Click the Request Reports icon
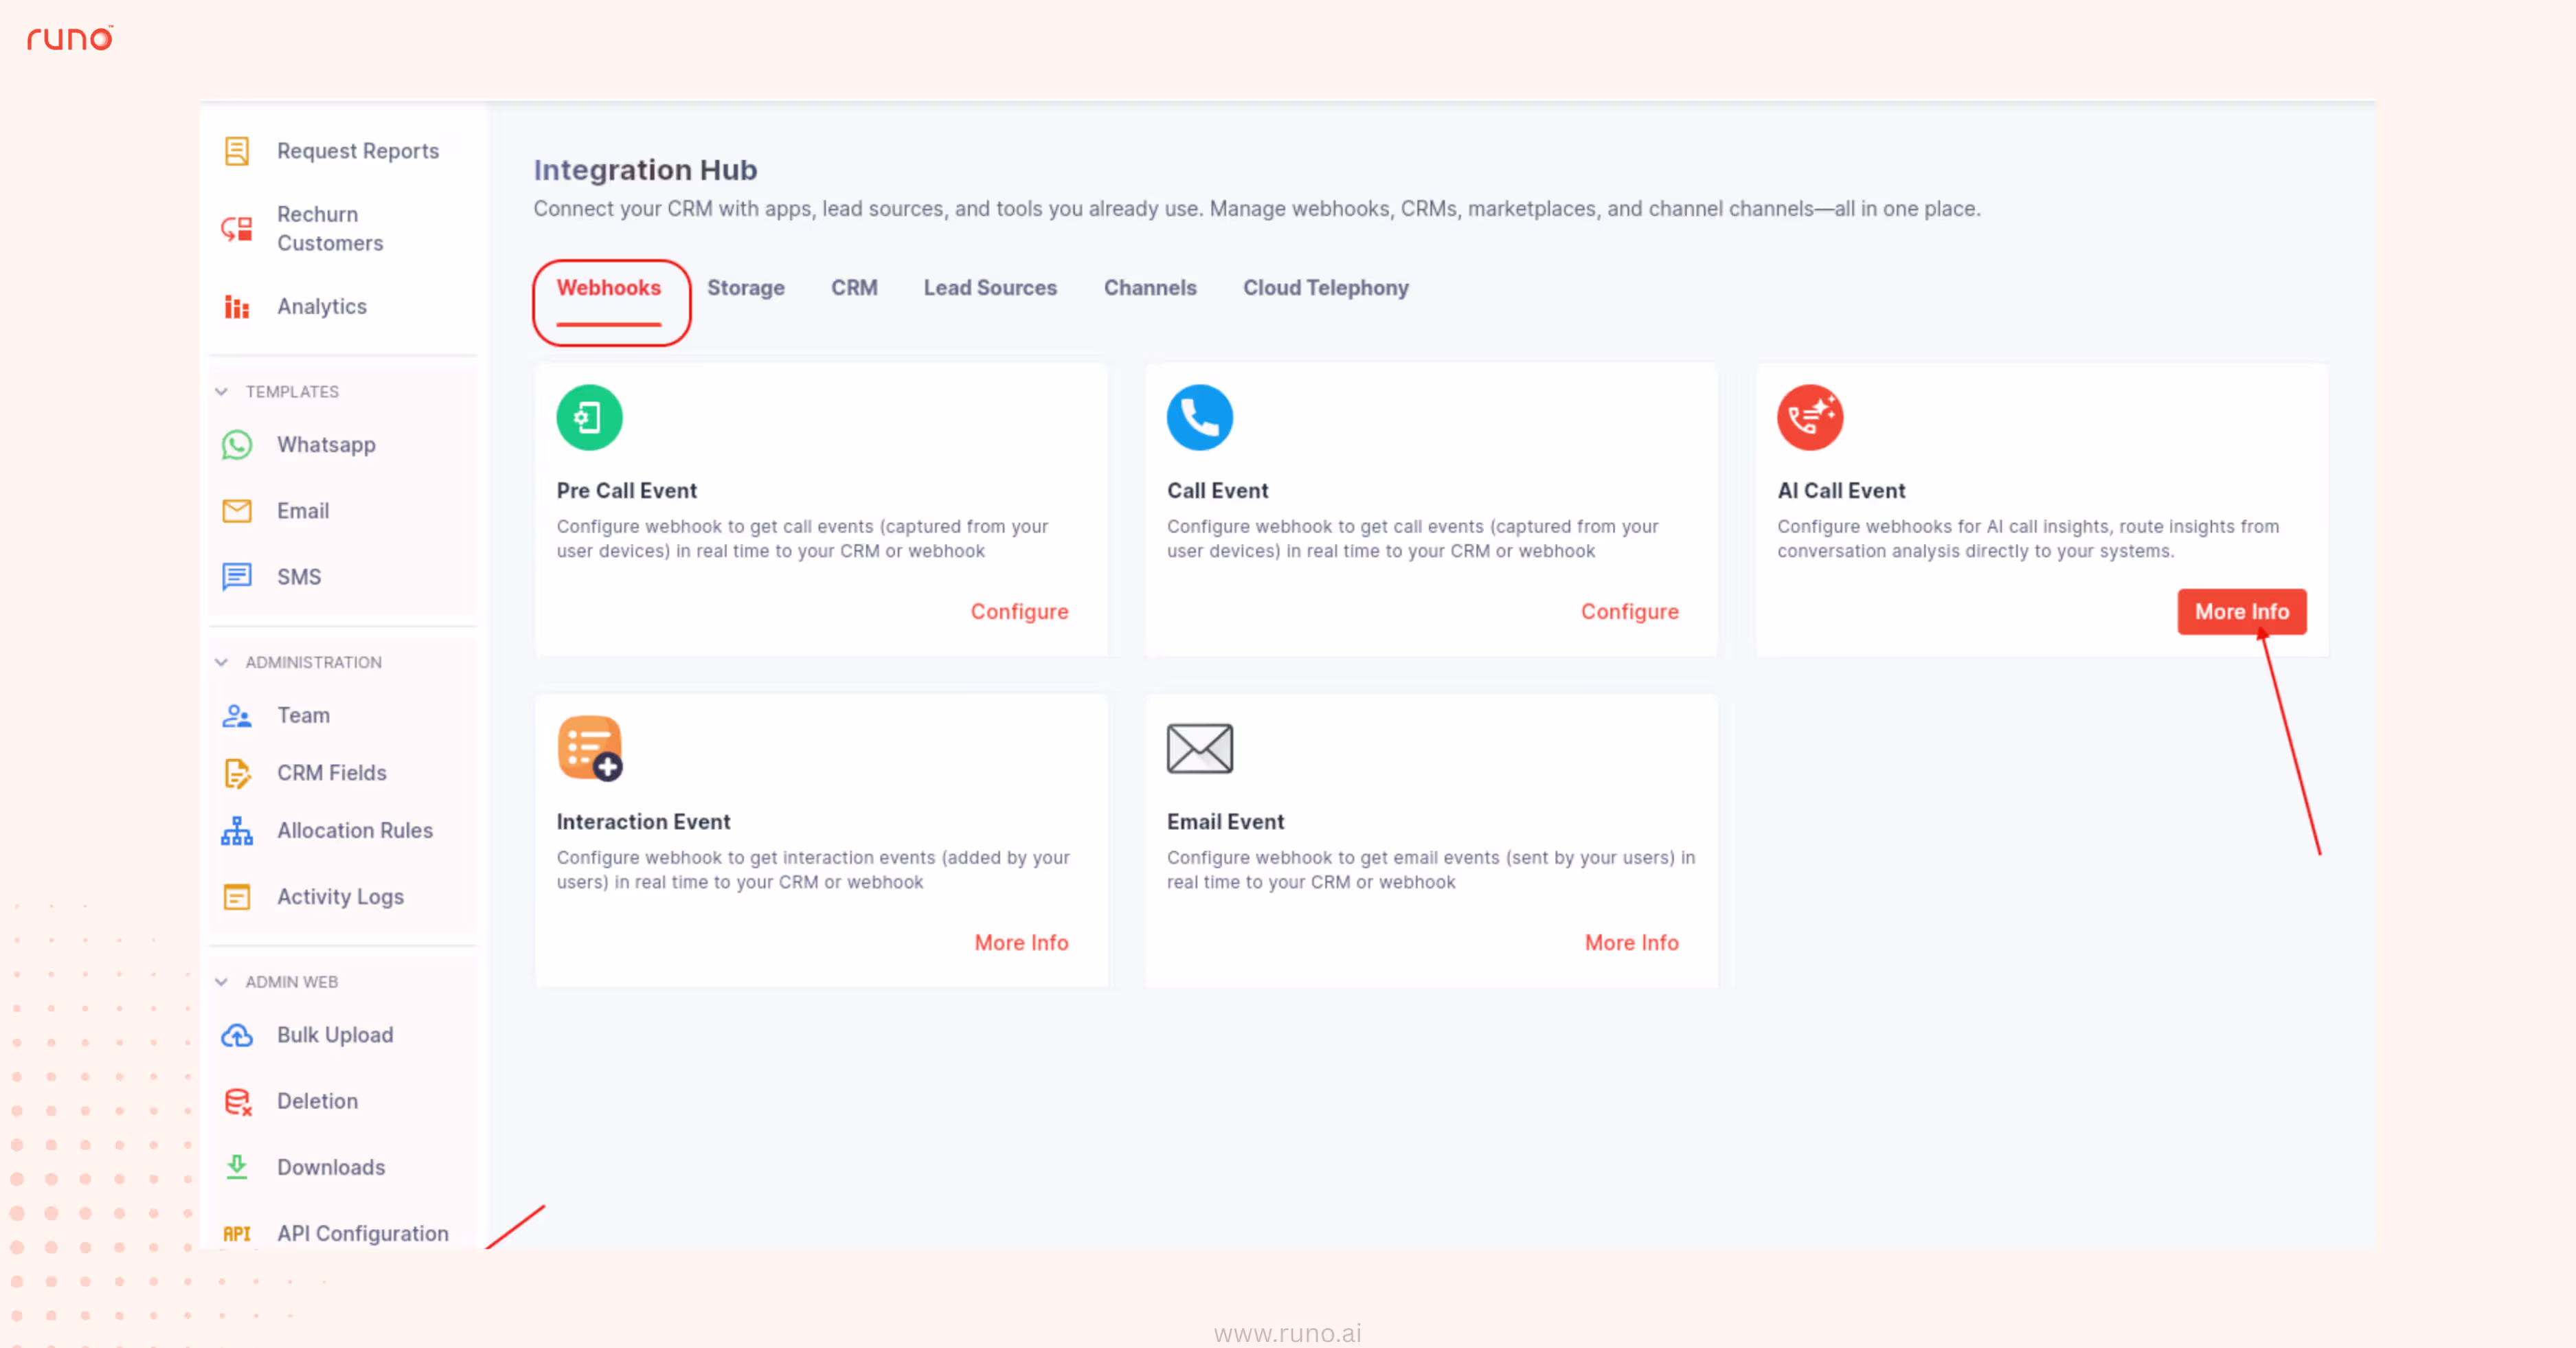2576x1348 pixels. [x=237, y=151]
